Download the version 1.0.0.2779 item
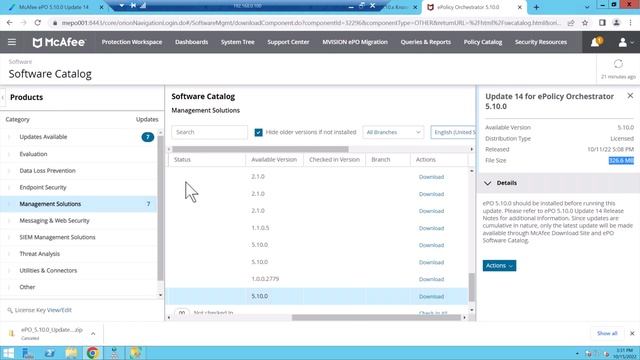Screen dimensions: 640x360 (431, 279)
